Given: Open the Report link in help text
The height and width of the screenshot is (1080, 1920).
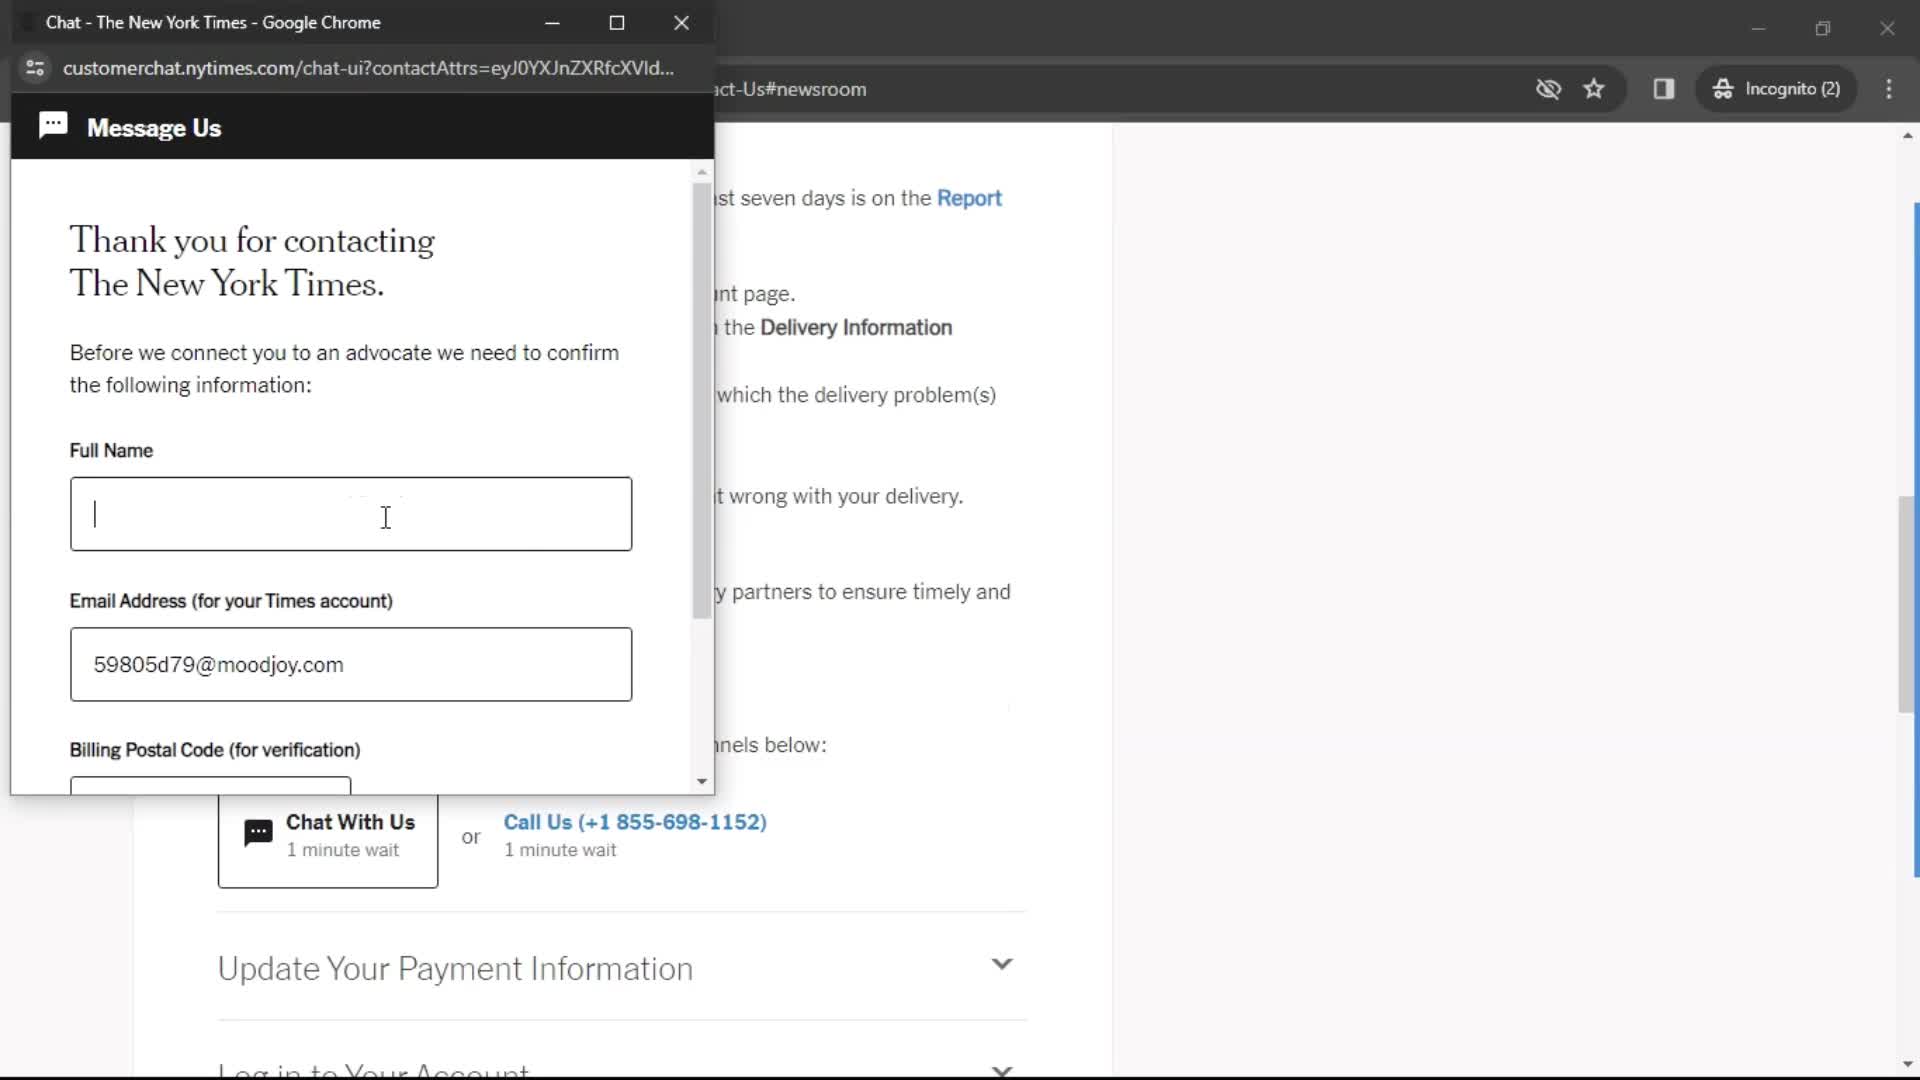Looking at the screenshot, I should coord(969,198).
